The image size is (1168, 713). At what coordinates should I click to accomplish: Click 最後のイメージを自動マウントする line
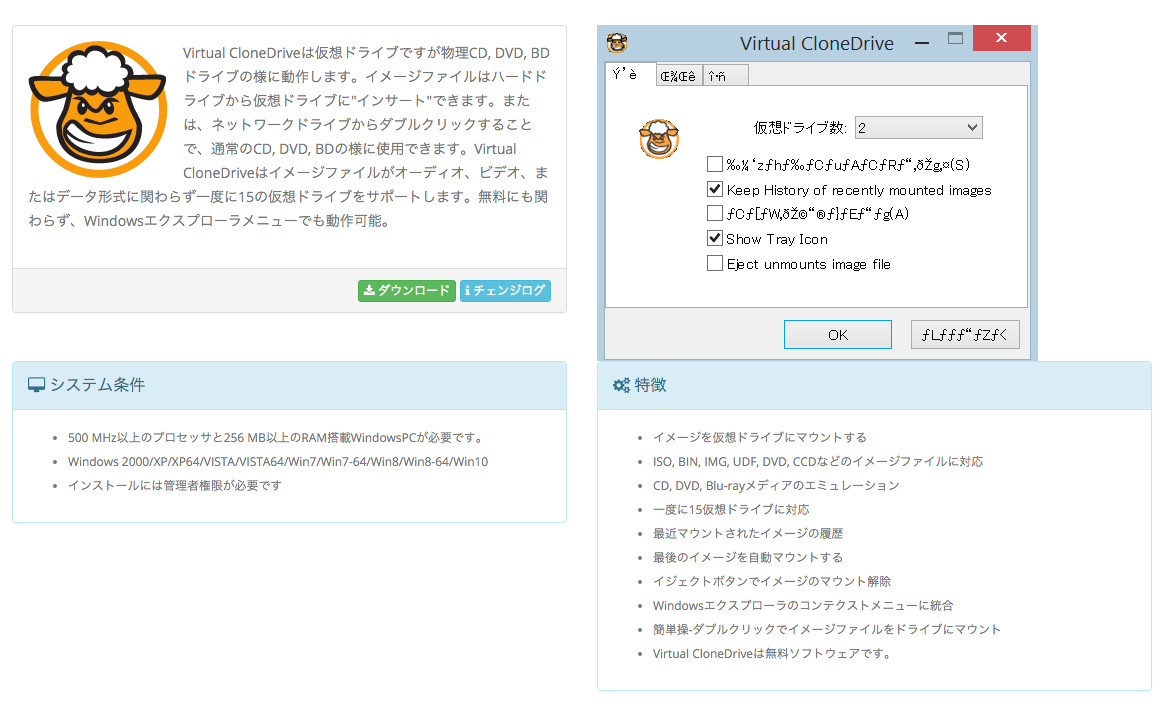pos(748,557)
